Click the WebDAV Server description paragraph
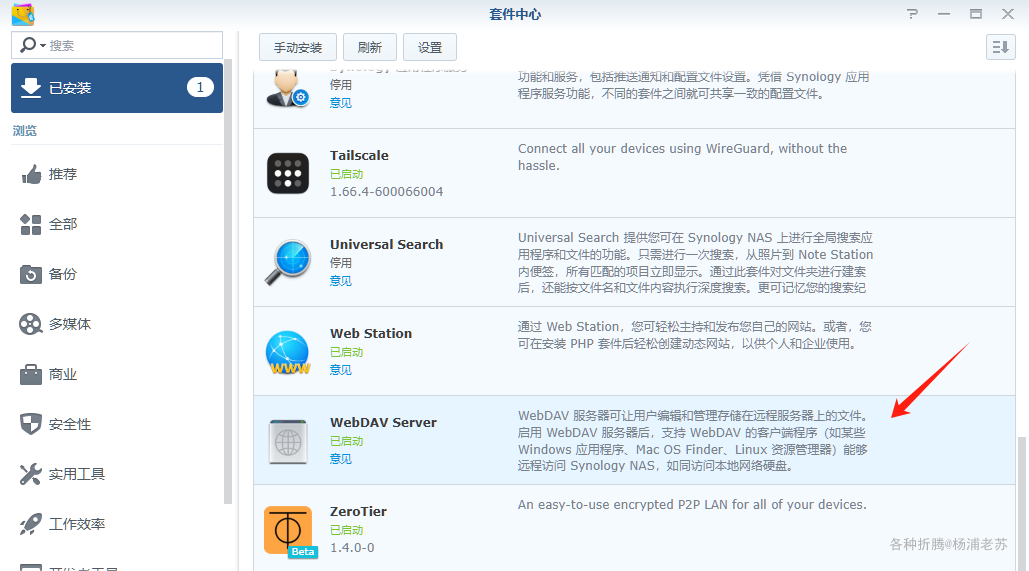This screenshot has width=1029, height=571. [x=693, y=440]
